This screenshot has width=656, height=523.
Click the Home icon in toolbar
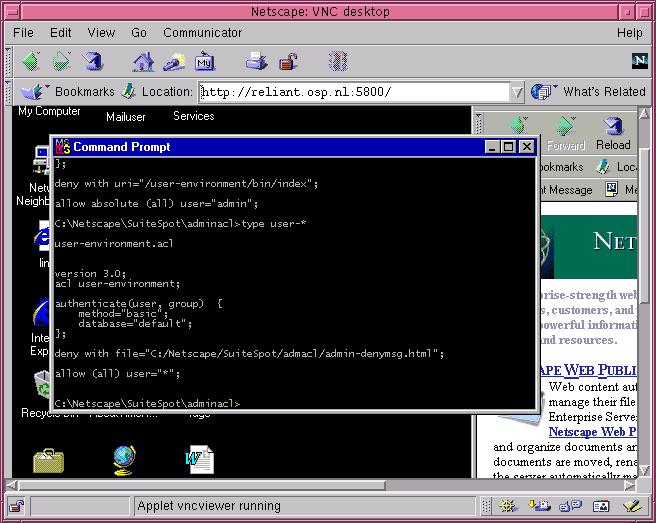coord(144,61)
